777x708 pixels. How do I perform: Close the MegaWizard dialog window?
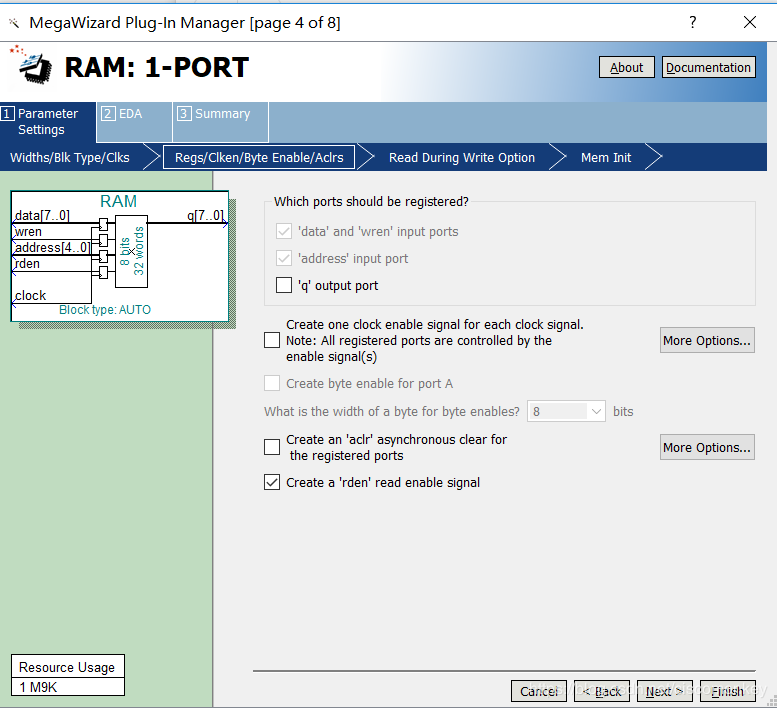point(750,22)
